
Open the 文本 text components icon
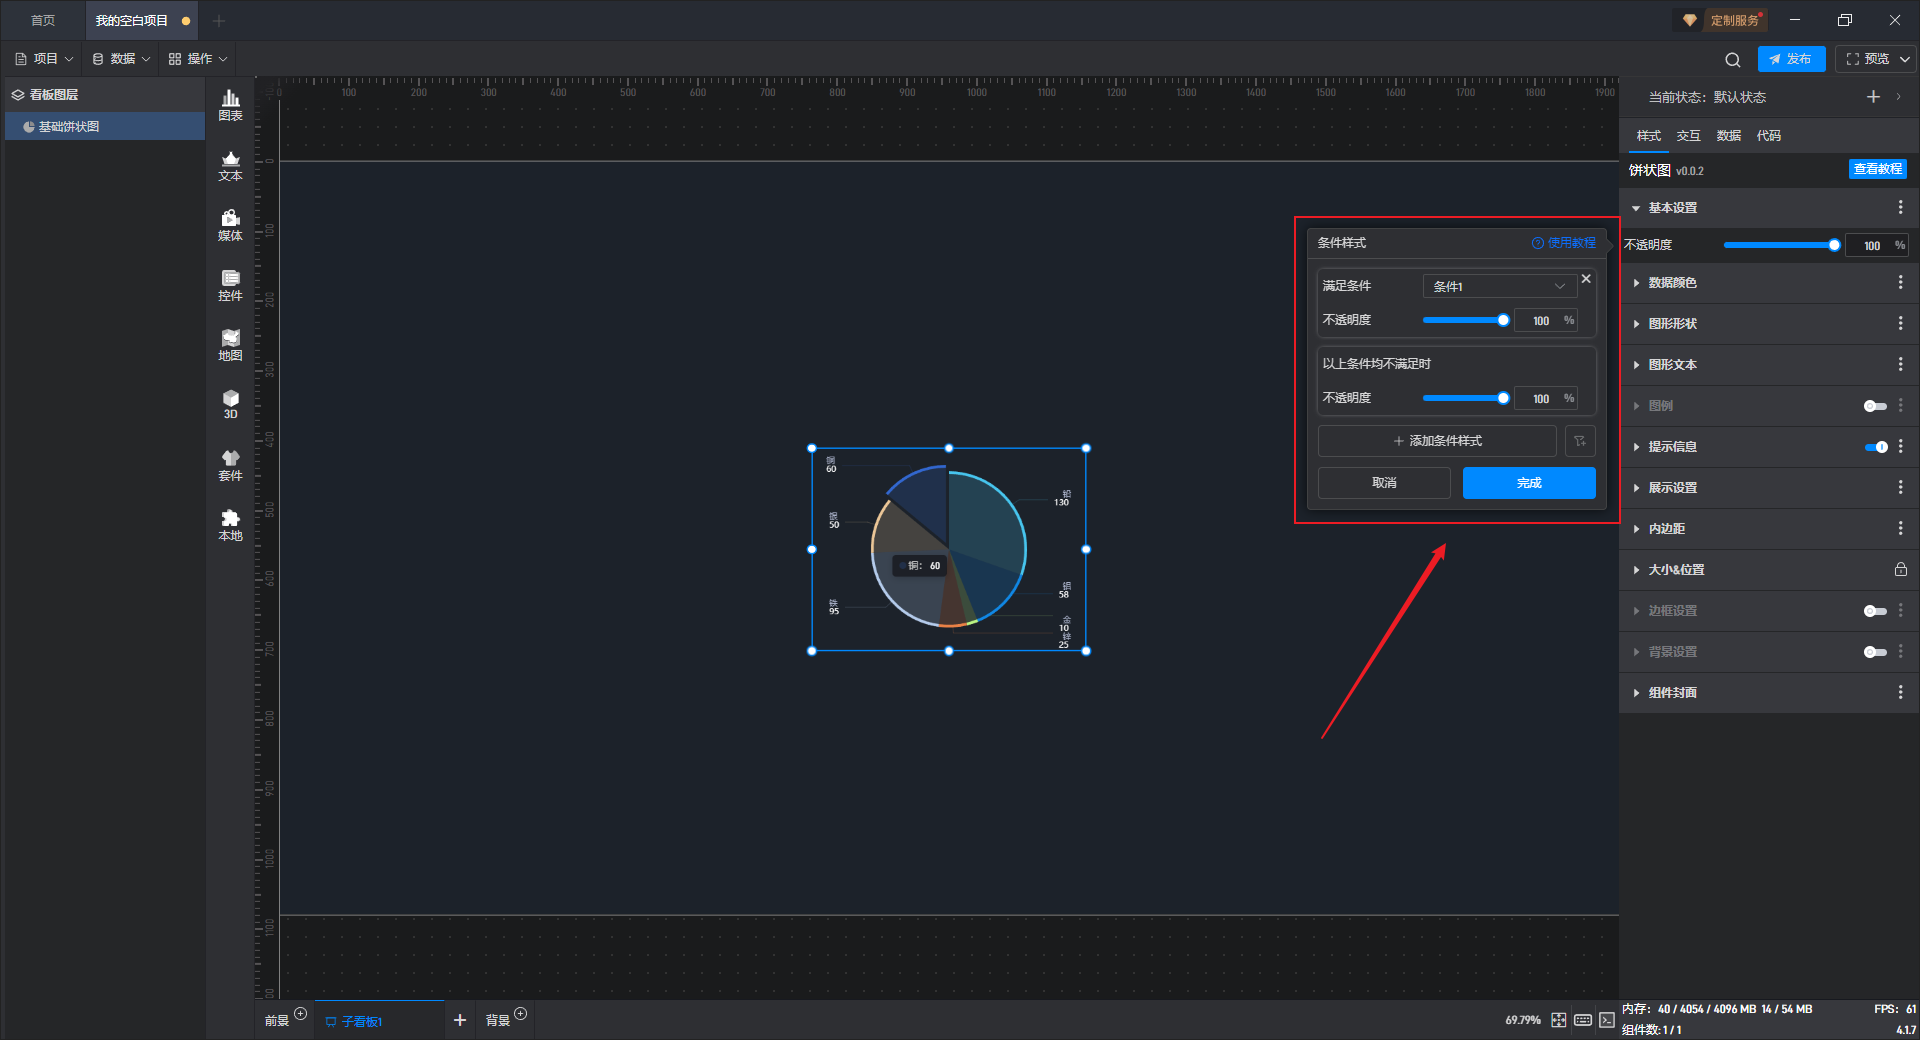(230, 165)
